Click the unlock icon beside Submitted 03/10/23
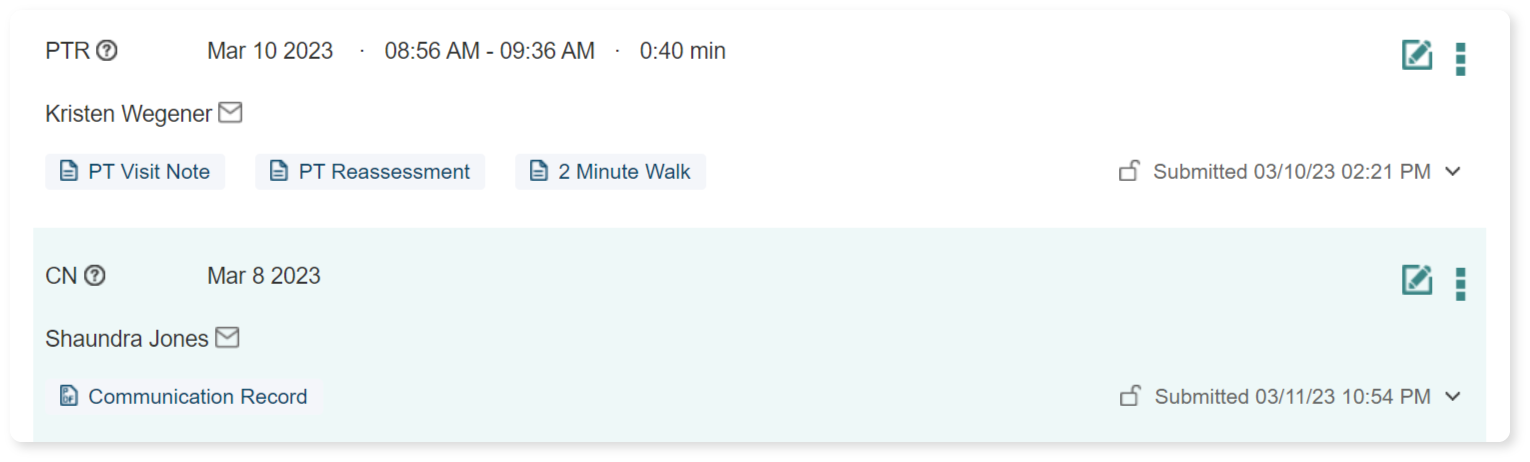The width and height of the screenshot is (1530, 462). point(1129,171)
